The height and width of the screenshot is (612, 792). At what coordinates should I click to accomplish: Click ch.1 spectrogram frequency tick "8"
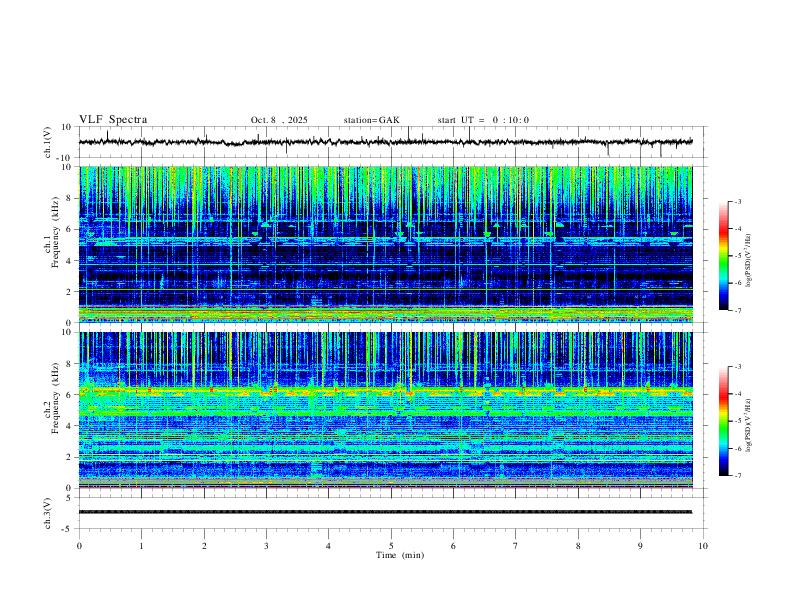coord(70,198)
